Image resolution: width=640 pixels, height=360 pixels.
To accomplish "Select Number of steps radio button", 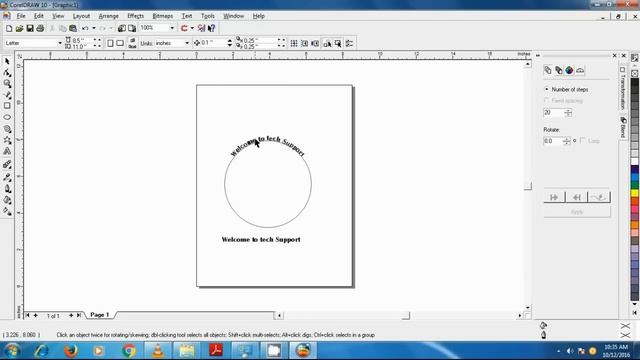I will [547, 89].
